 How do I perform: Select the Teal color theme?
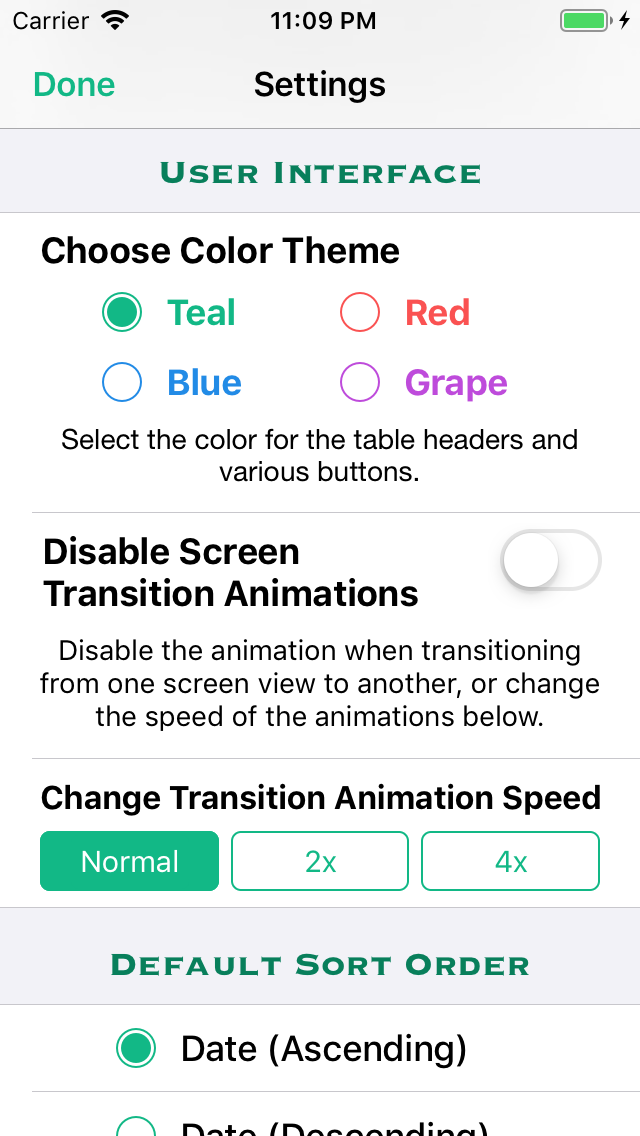click(x=122, y=312)
